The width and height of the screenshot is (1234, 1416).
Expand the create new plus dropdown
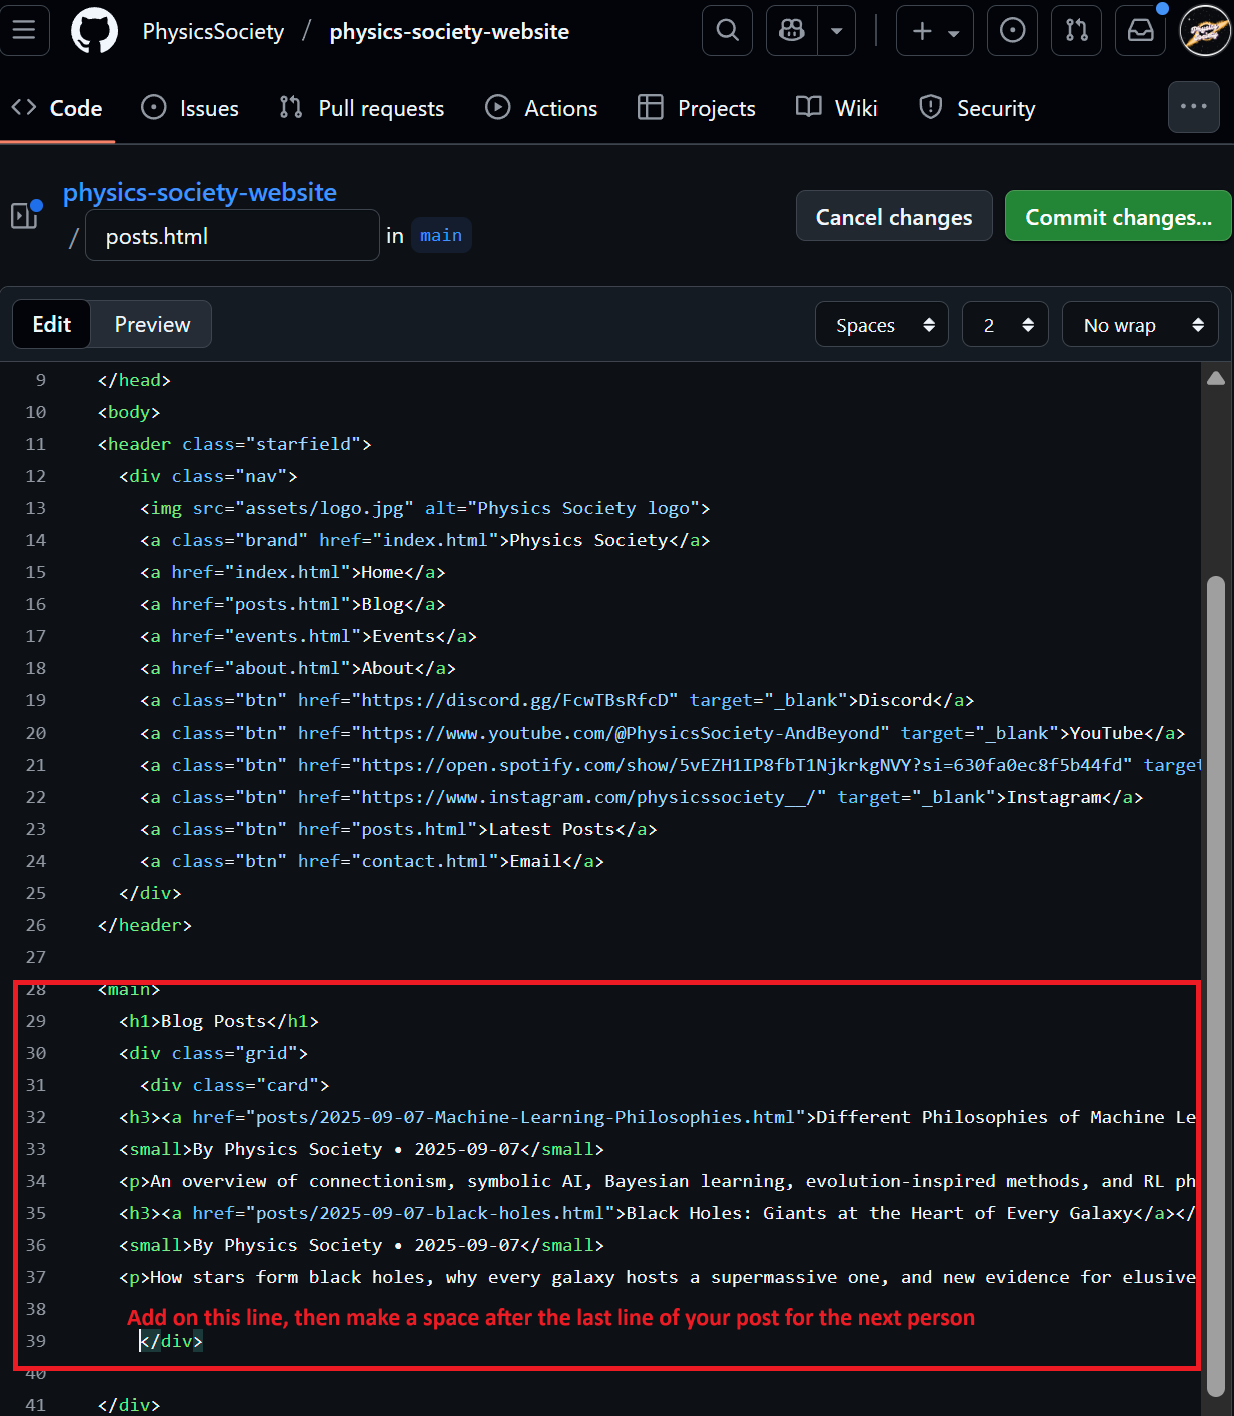click(935, 31)
